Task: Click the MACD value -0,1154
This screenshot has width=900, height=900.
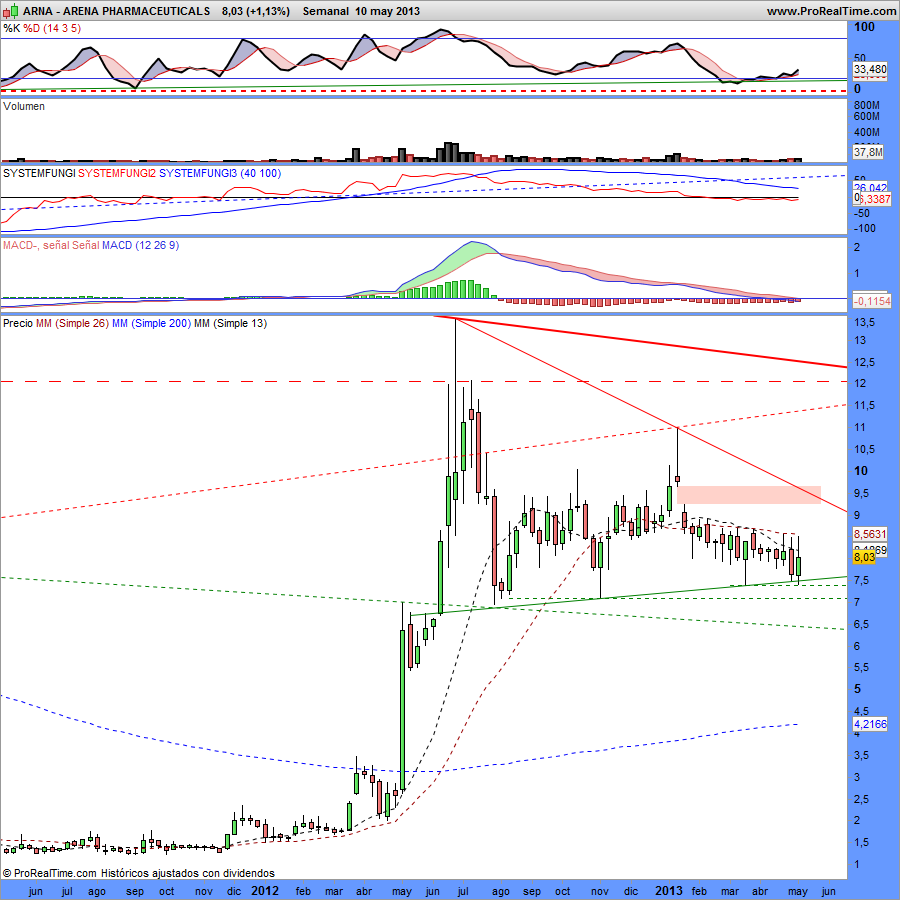Action: 872,301
